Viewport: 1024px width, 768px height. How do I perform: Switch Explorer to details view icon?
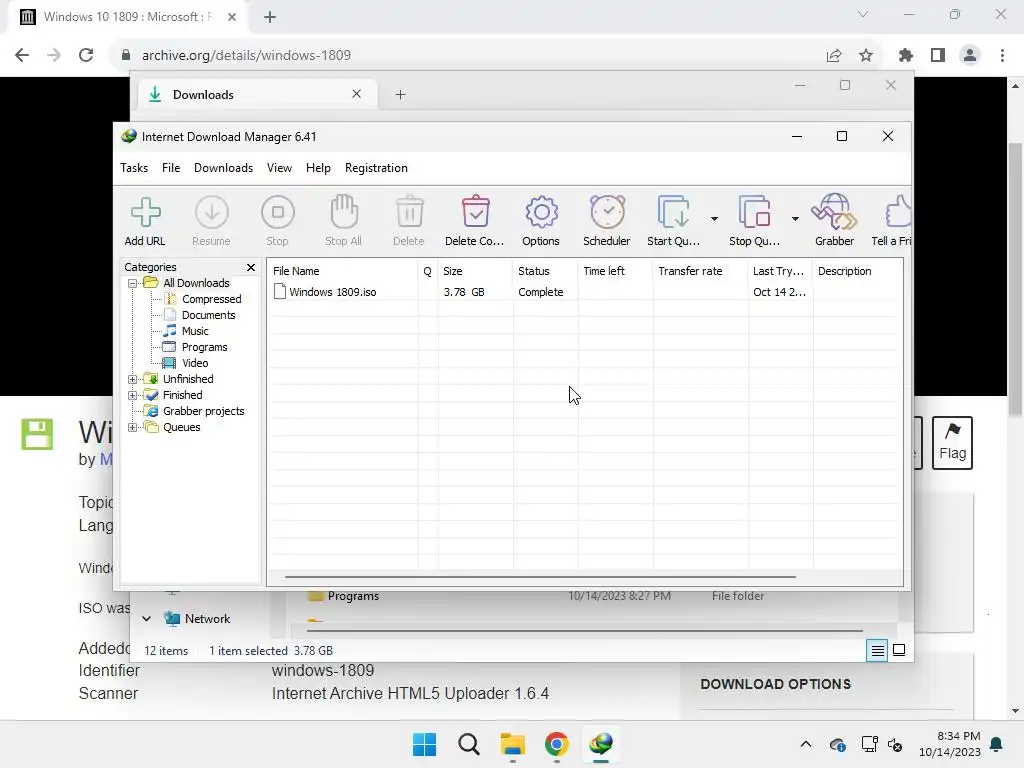point(877,650)
